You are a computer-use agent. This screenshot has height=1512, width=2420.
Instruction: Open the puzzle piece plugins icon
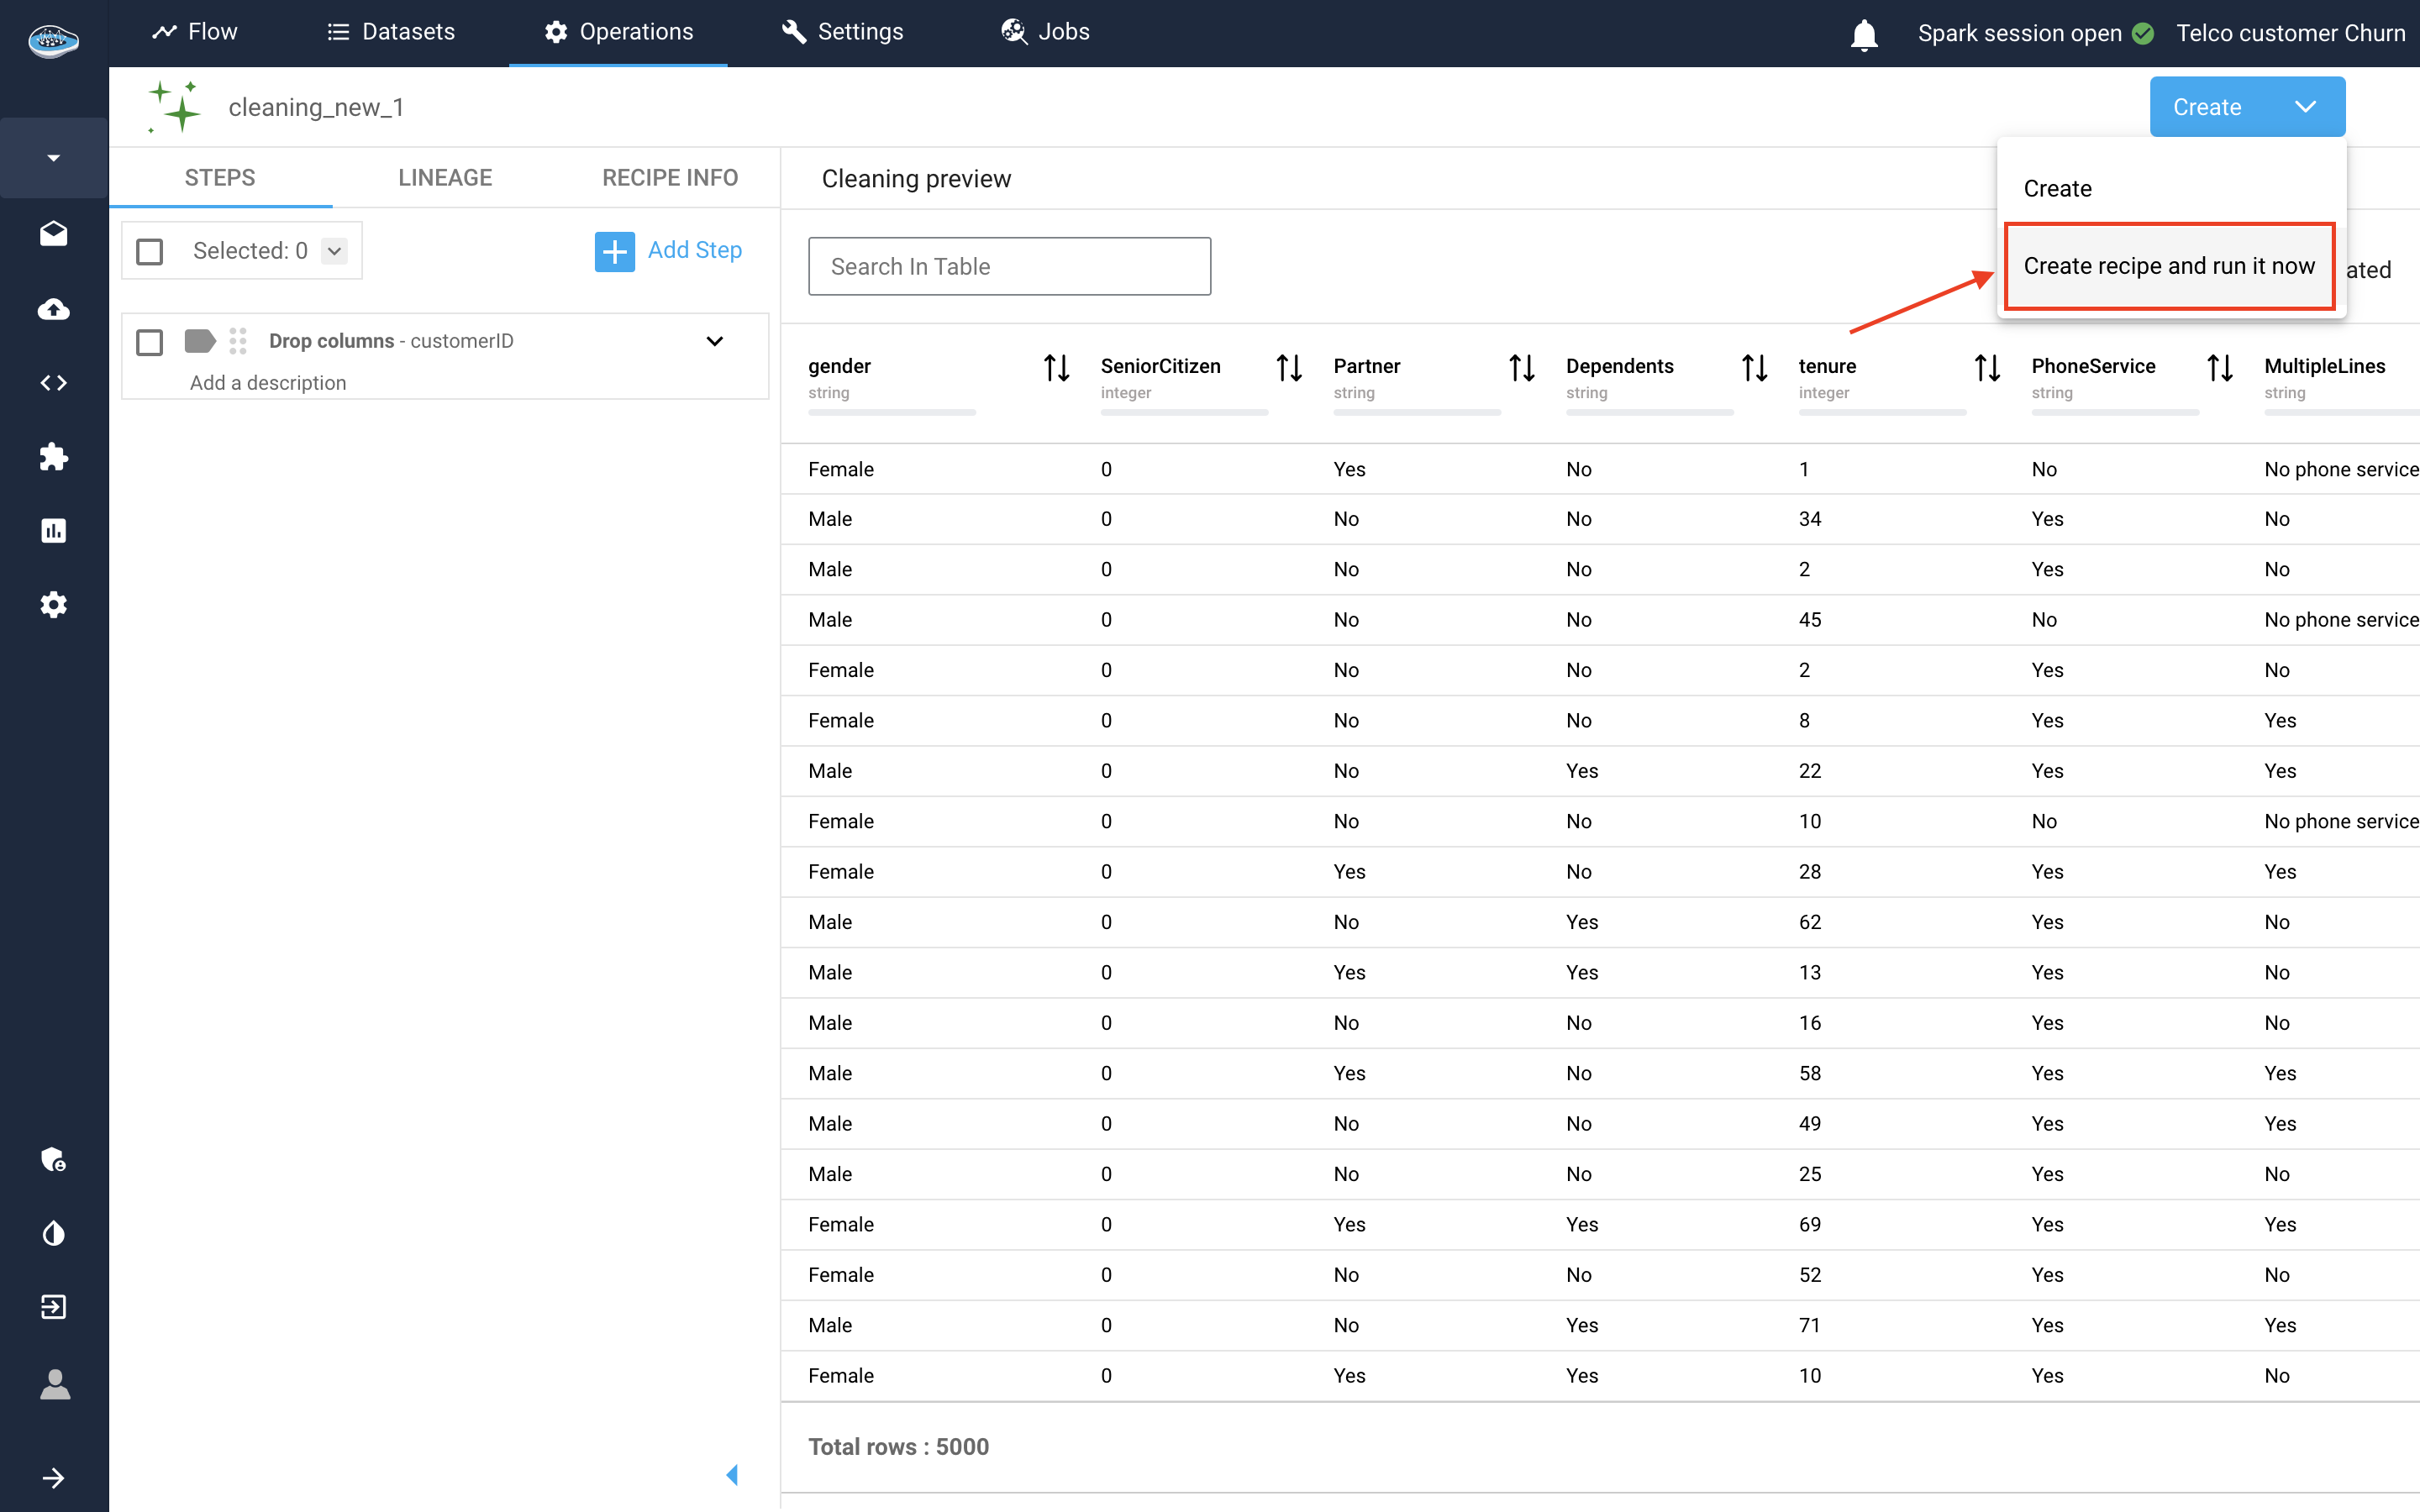pyautogui.click(x=54, y=457)
